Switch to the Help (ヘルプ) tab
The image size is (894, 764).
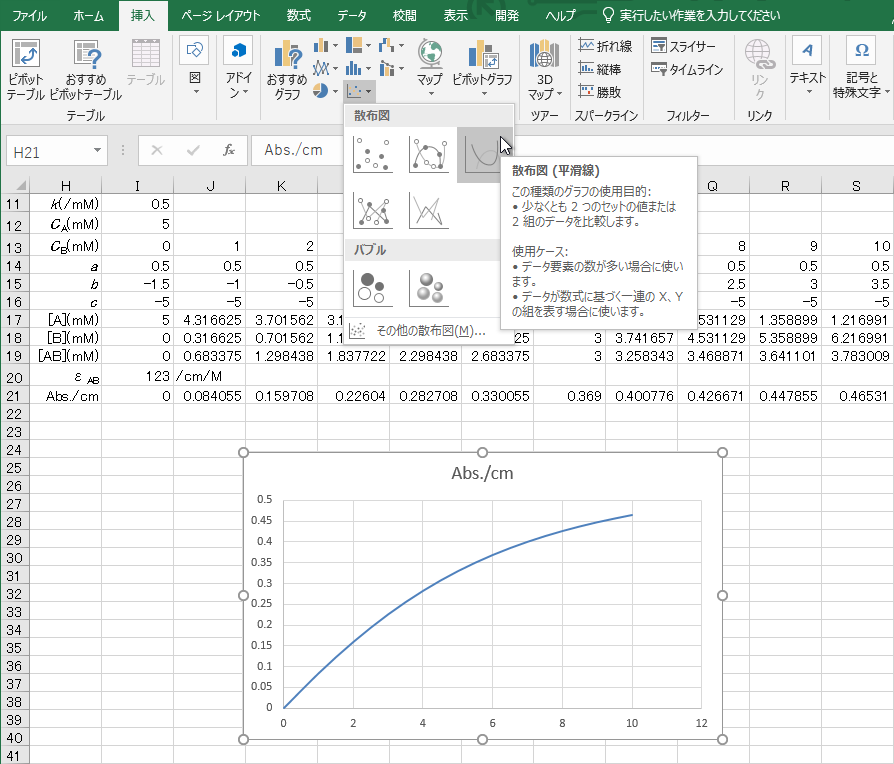[560, 15]
